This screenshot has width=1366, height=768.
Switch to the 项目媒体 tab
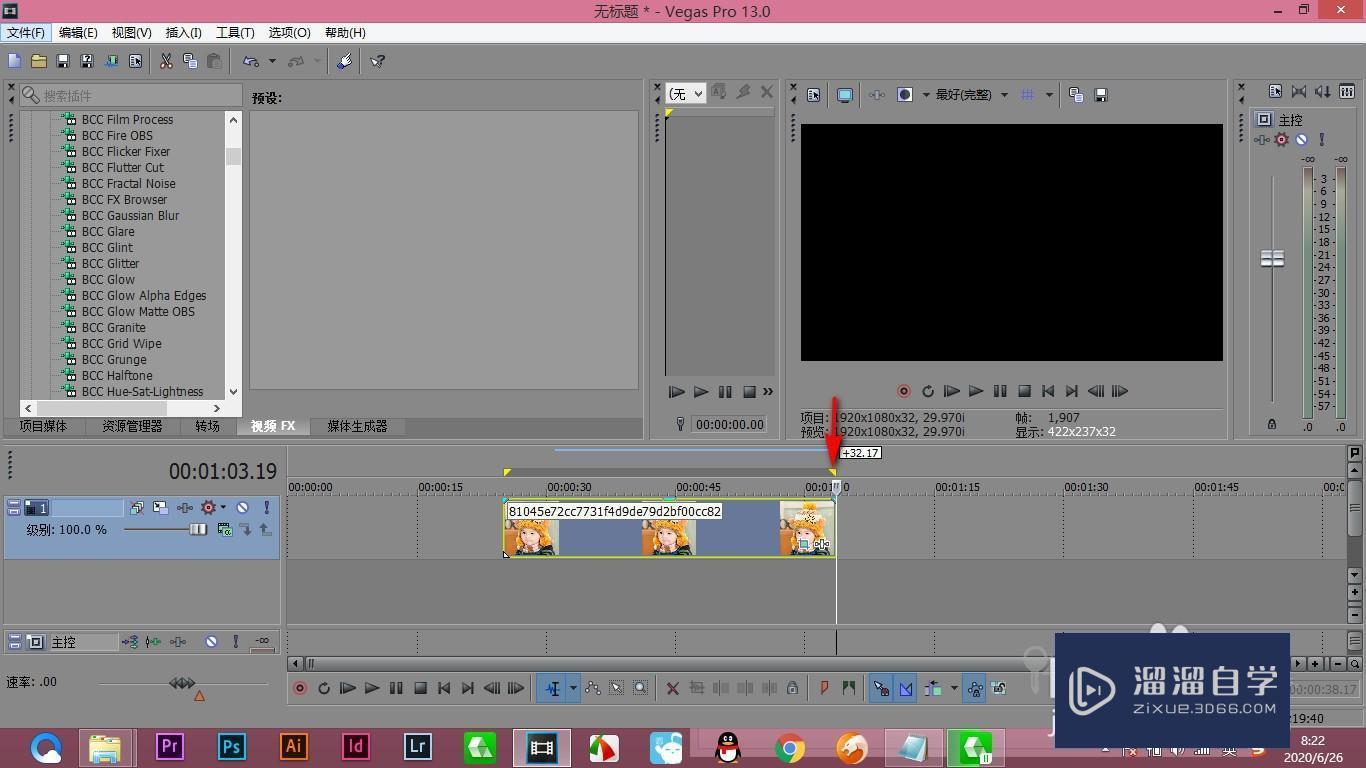43,426
